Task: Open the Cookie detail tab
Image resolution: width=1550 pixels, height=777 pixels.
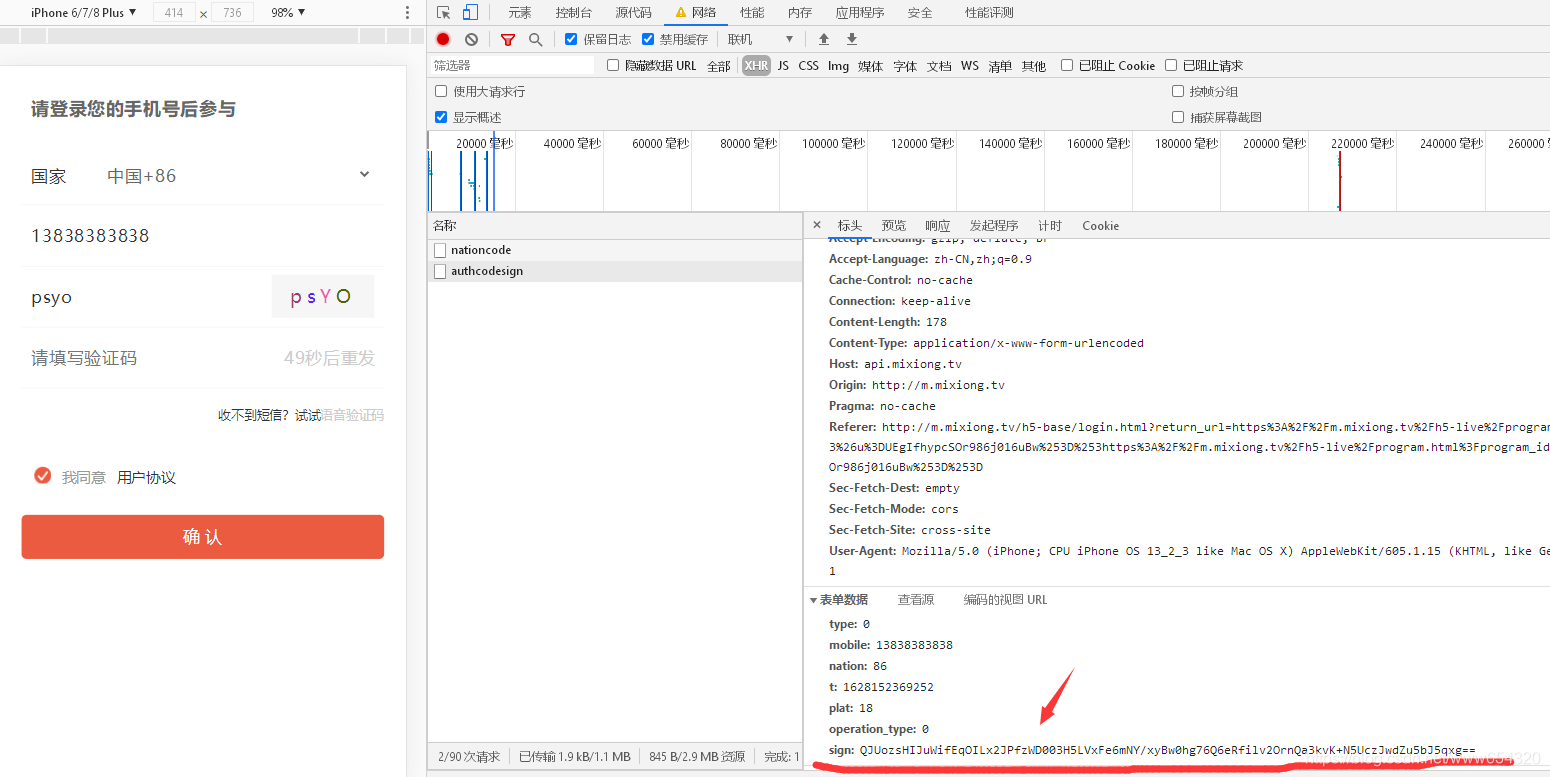Action: (1100, 226)
